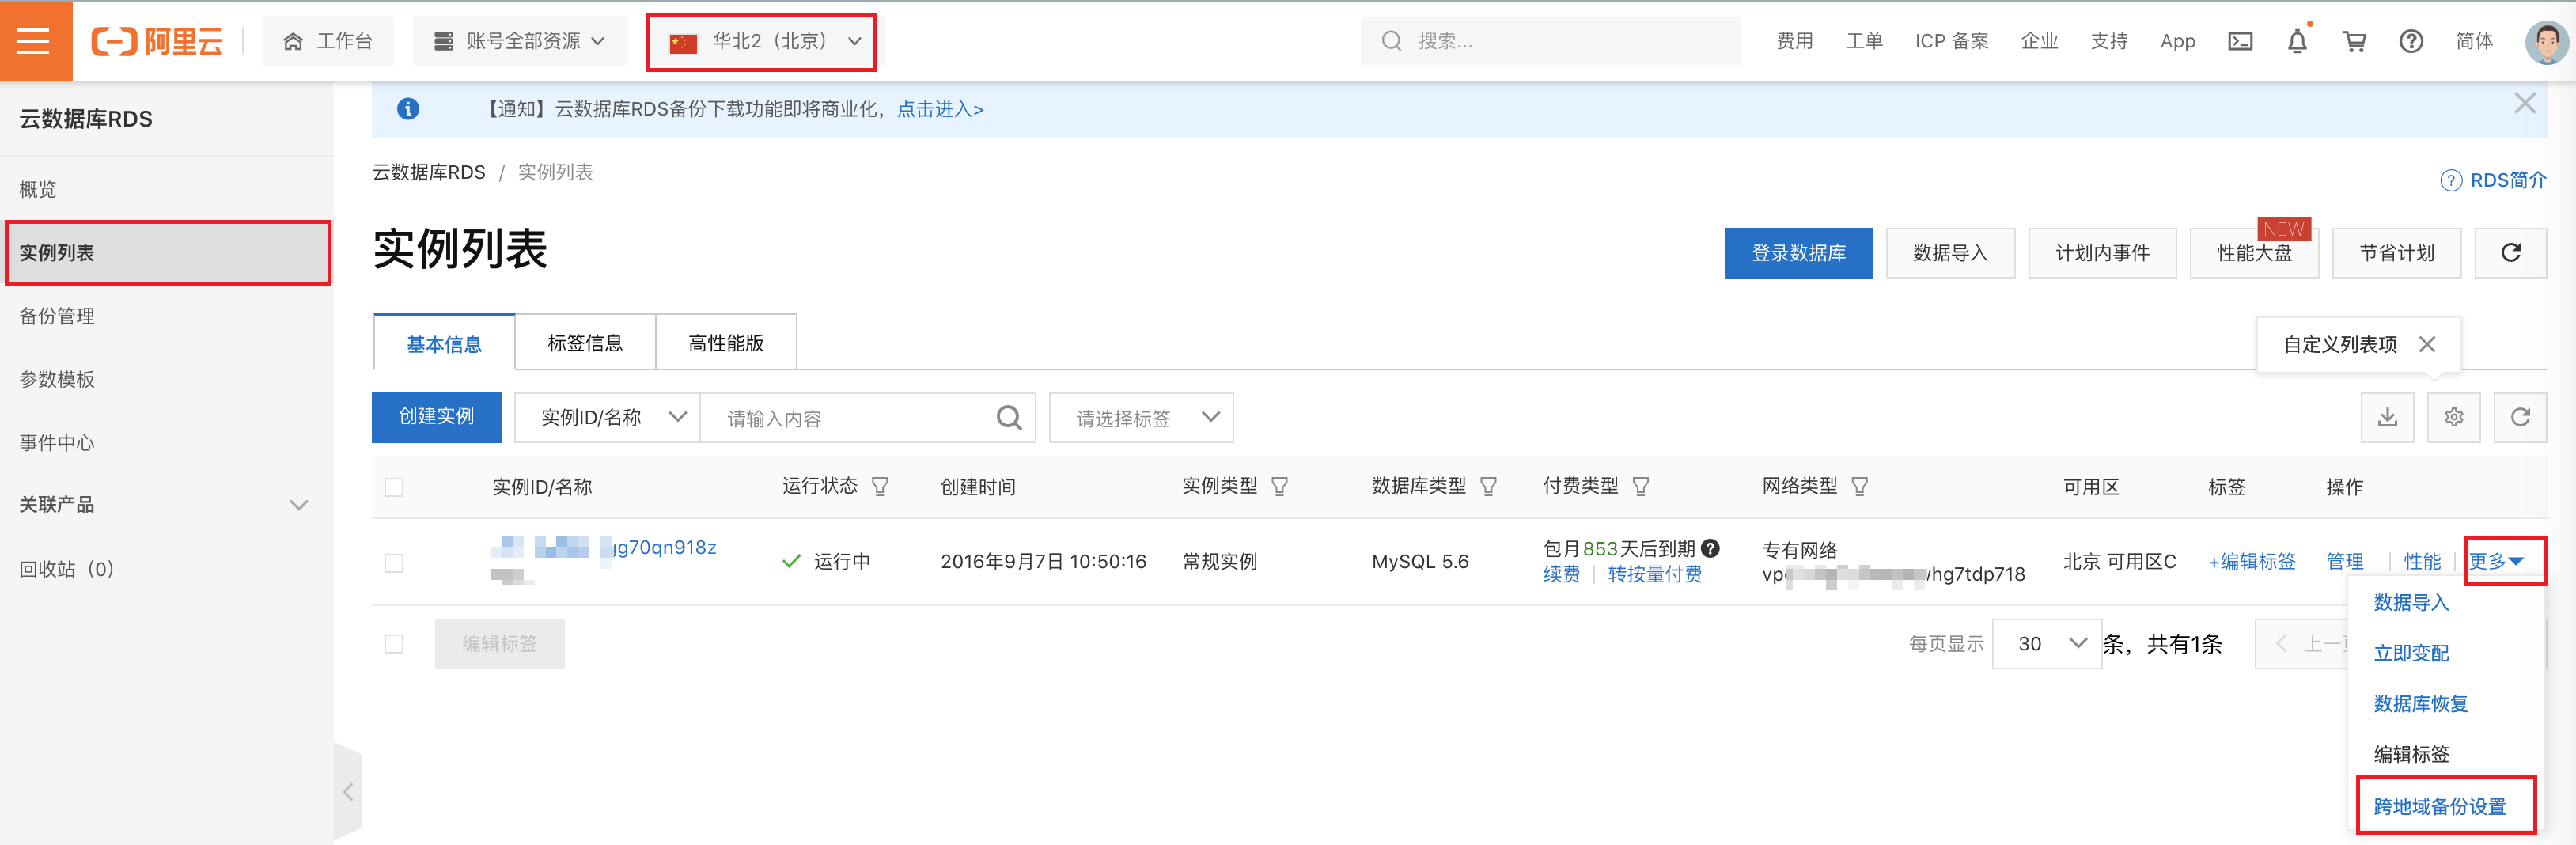
Task: Check the instance row checkbox
Action: point(394,563)
